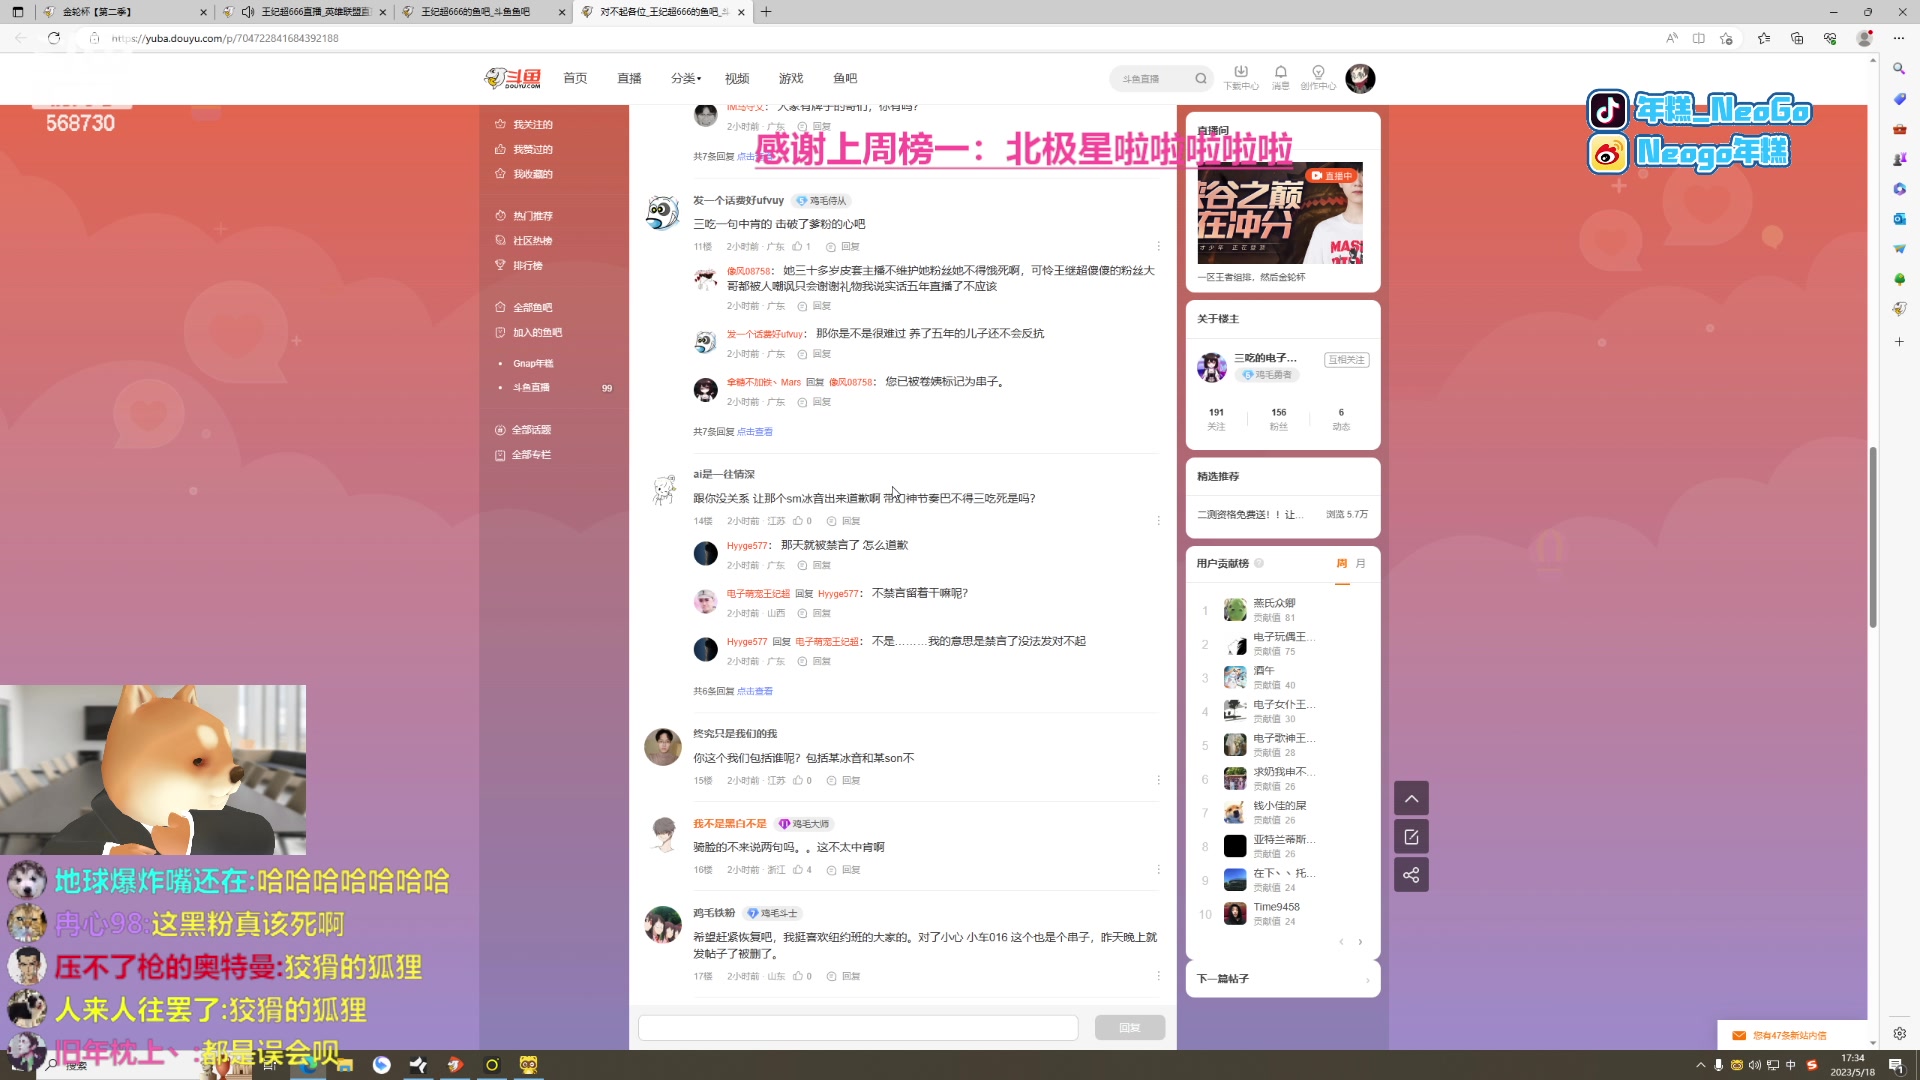Viewport: 1920px width, 1080px height.
Task: Like the 11楼 comment thumbs-up
Action: [x=797, y=246]
